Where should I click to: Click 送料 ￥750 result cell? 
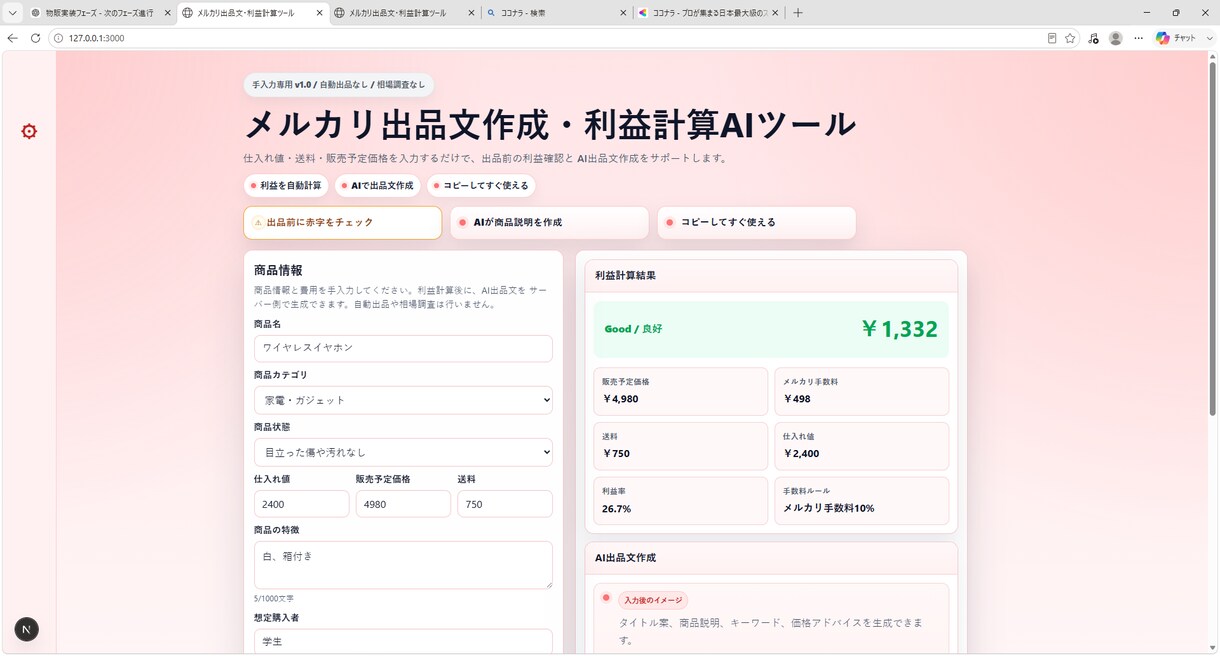[x=680, y=446]
